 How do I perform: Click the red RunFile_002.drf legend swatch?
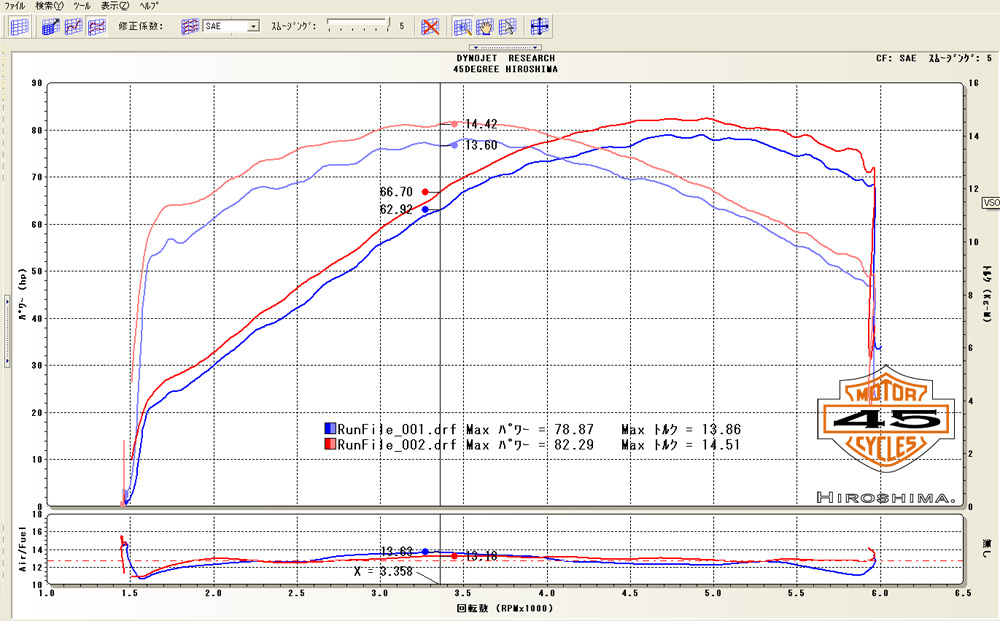[x=330, y=444]
